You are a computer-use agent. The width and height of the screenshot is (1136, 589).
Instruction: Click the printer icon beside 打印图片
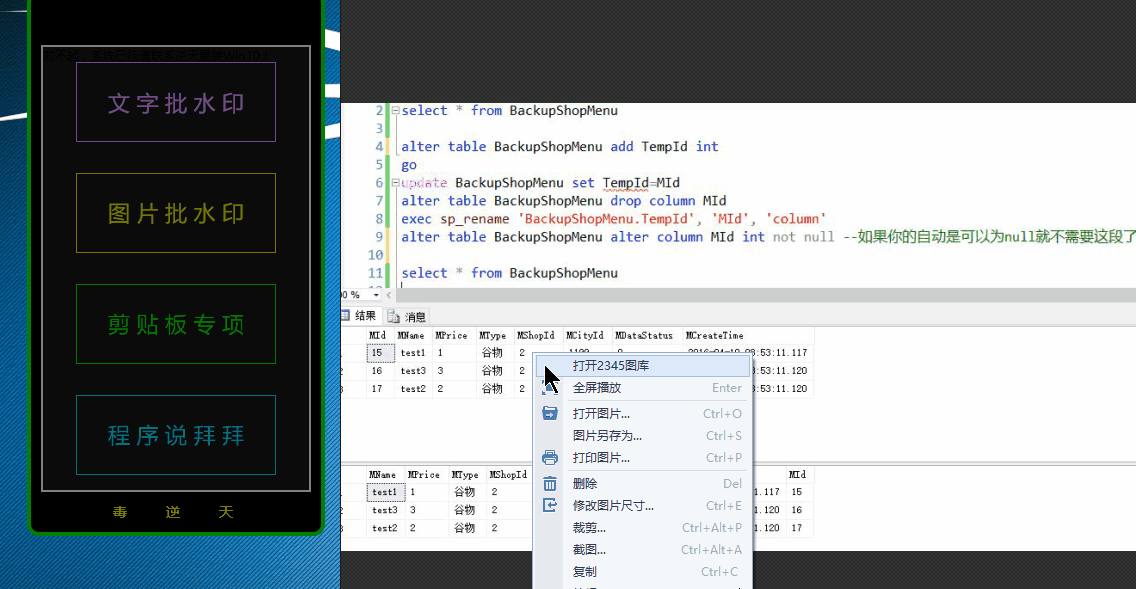pyautogui.click(x=550, y=457)
